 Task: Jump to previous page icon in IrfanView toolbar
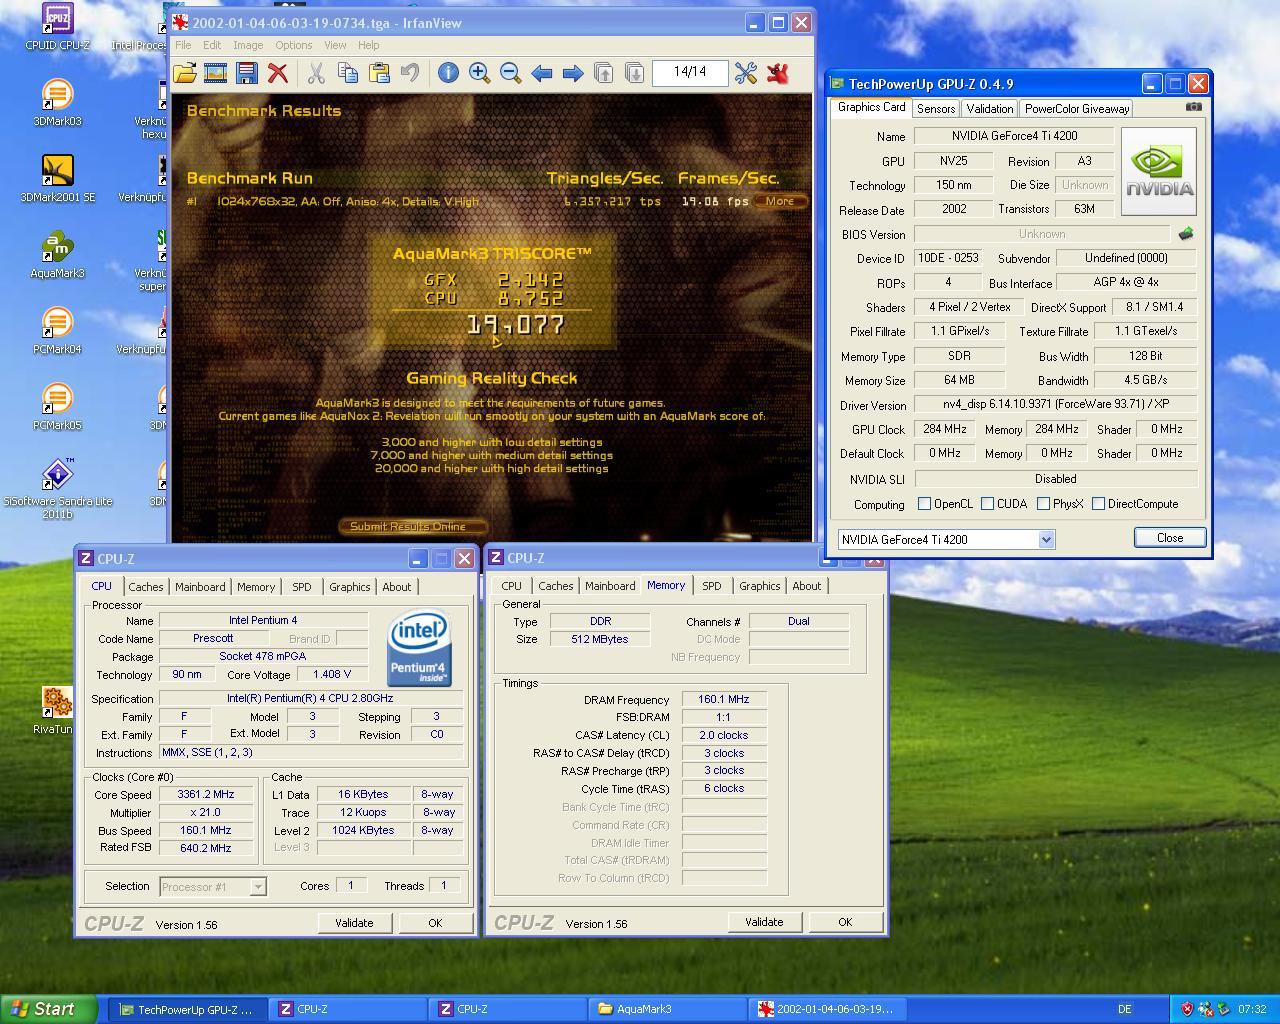[603, 72]
